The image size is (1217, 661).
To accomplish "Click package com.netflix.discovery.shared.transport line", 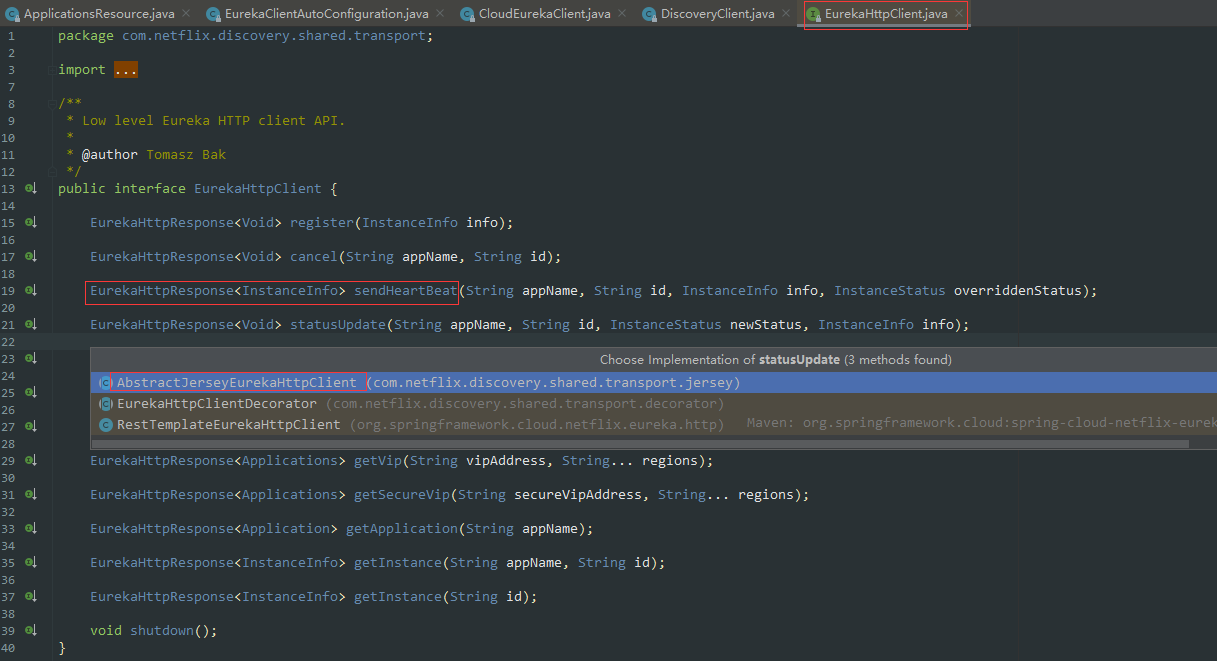I will point(246,36).
